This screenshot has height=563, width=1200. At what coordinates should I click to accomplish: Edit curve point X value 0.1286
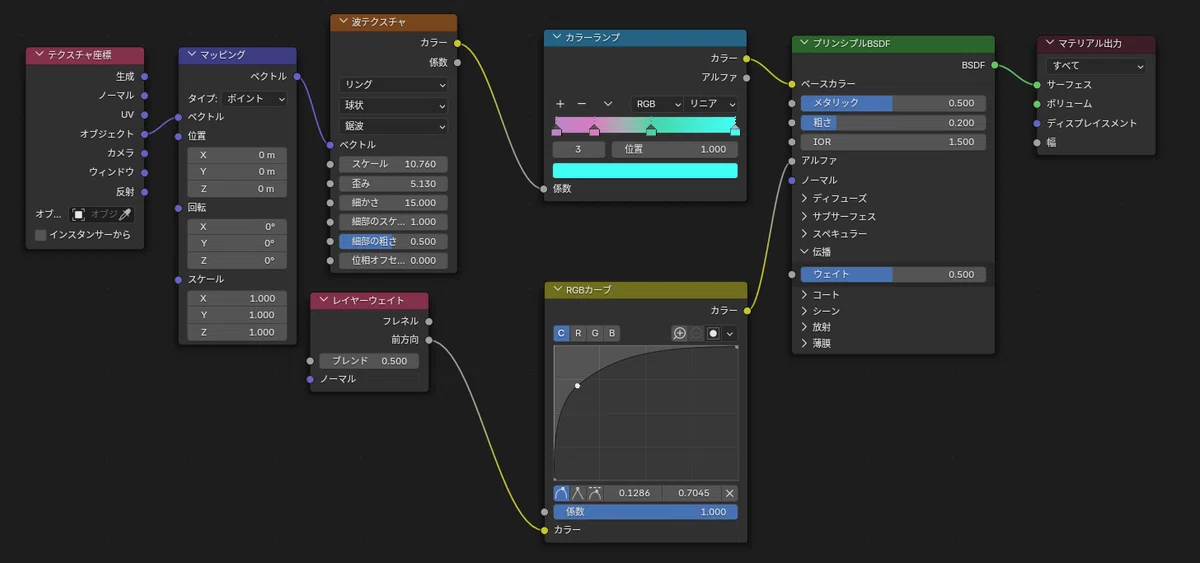pos(634,493)
